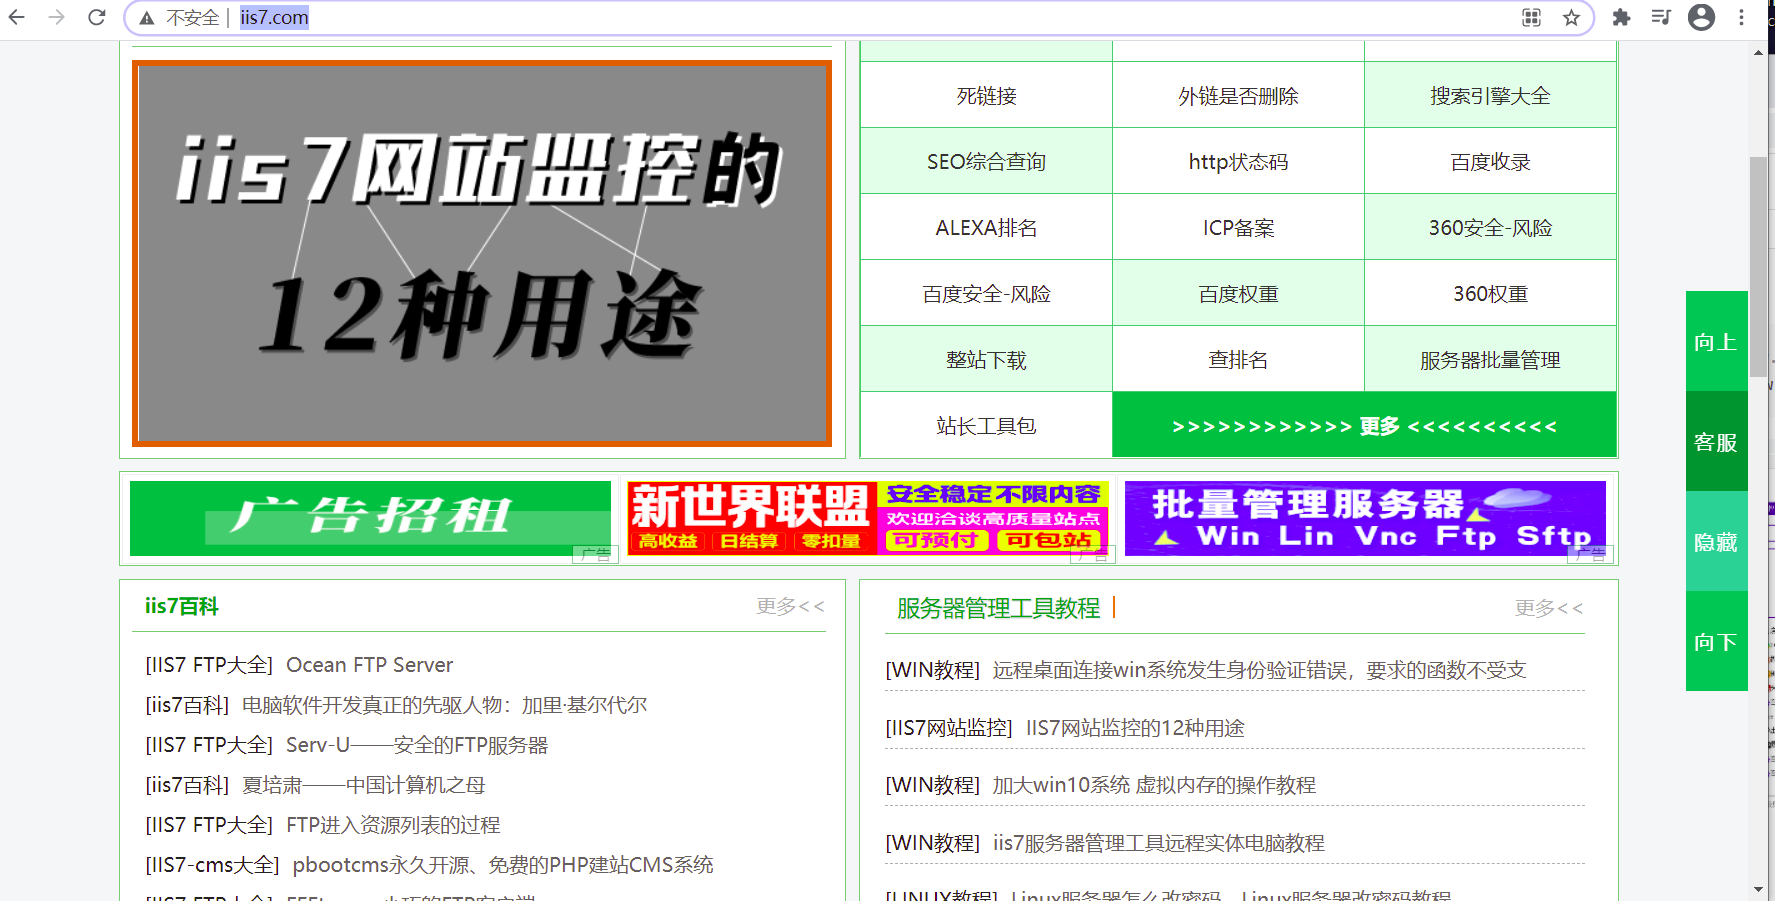
Task: Open the 360权重 tool
Action: [1490, 293]
